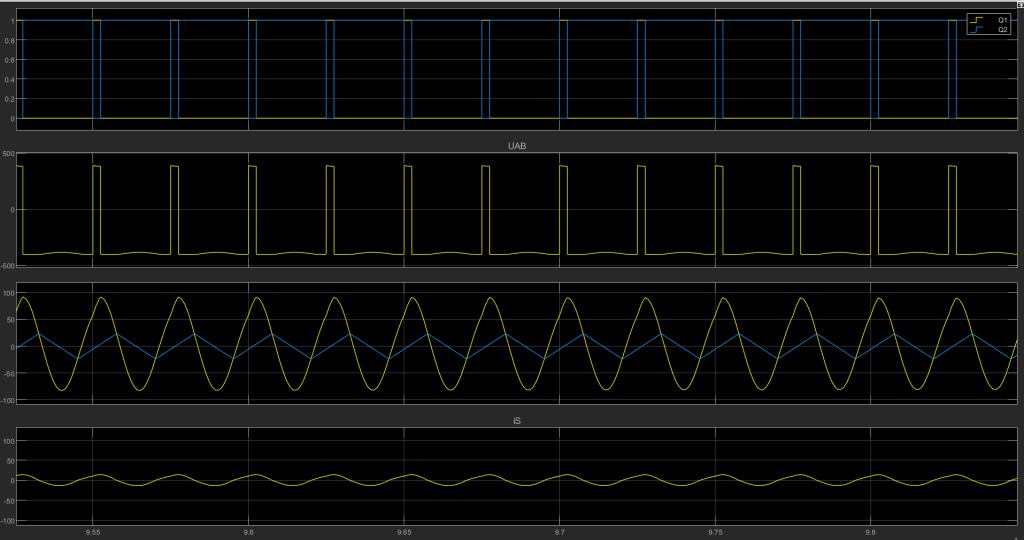The image size is (1024, 540).
Task: Click the 9.65 time axis label
Action: [404, 533]
